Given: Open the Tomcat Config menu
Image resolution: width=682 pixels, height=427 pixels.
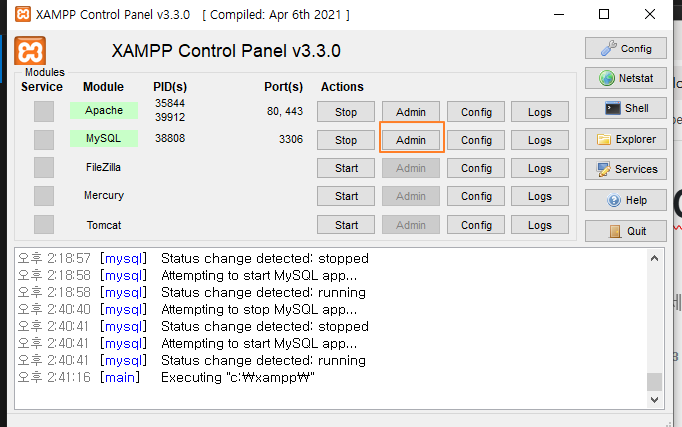Looking at the screenshot, I should [476, 225].
